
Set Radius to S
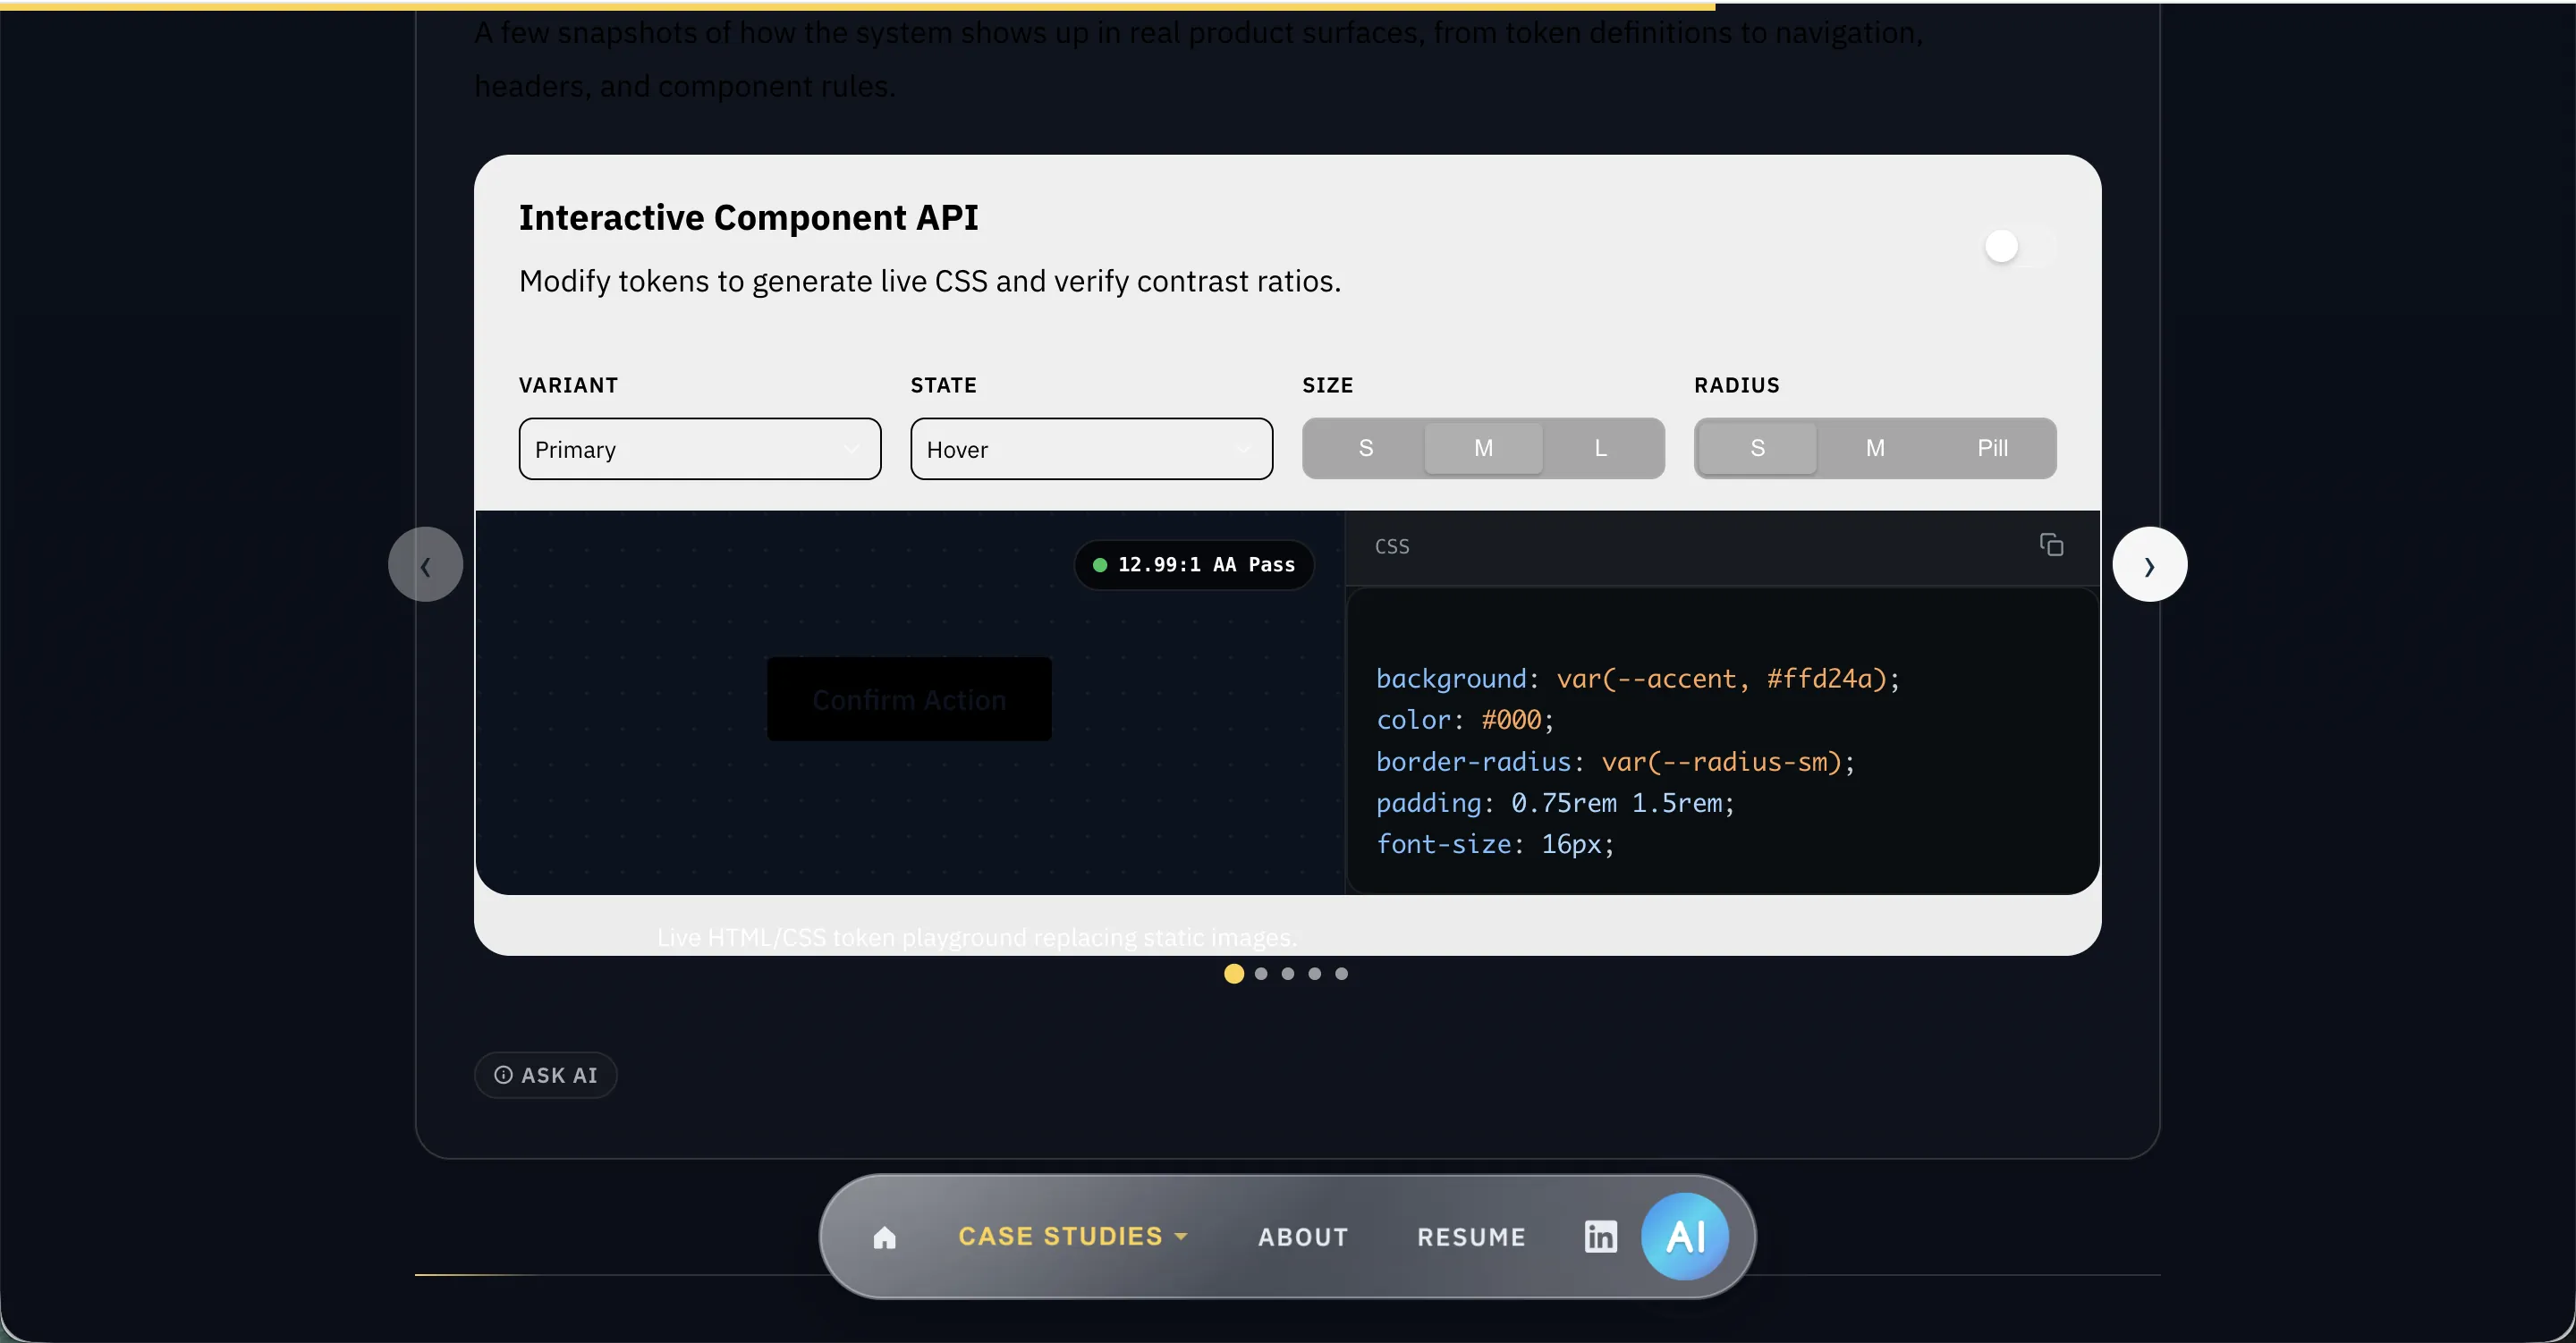[1757, 448]
